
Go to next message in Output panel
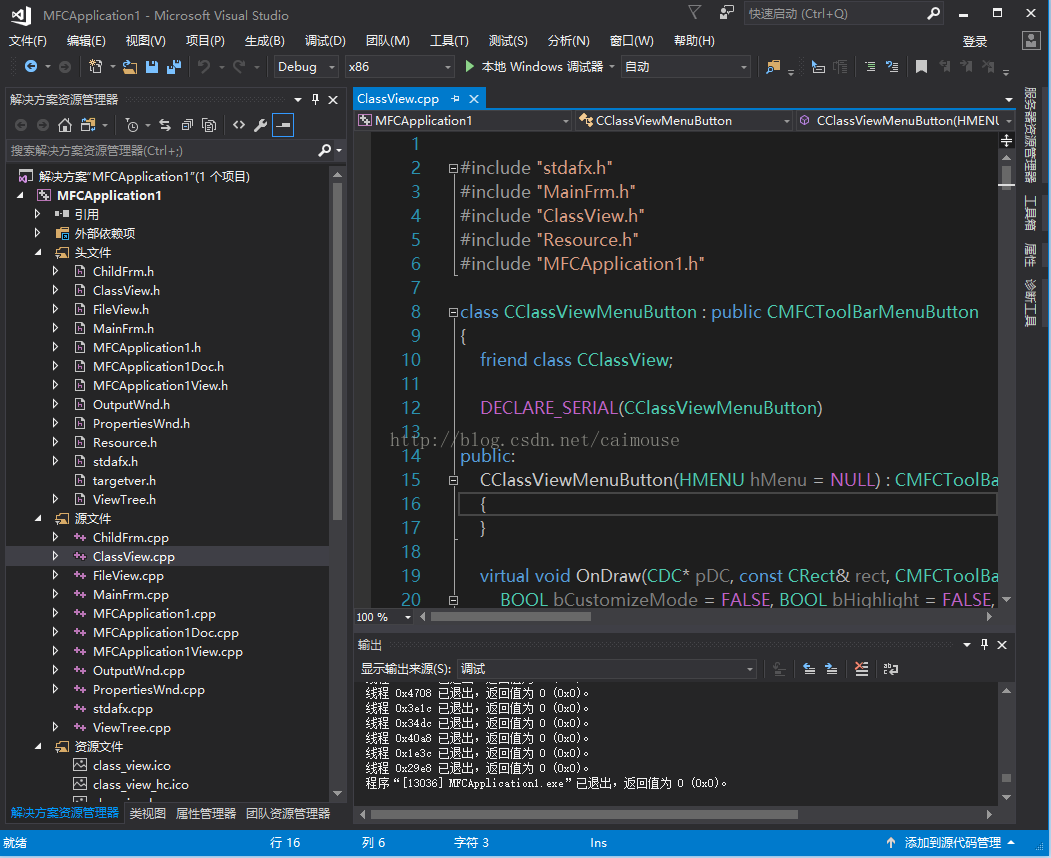831,668
